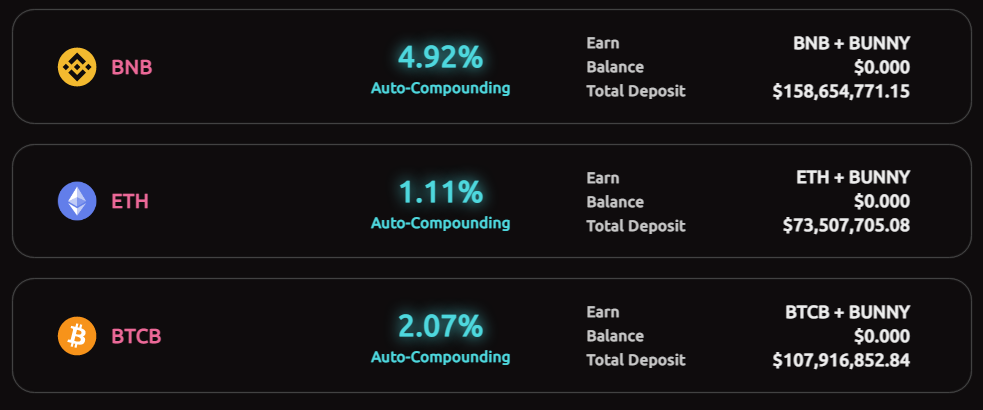The width and height of the screenshot is (983, 410).
Task: Click the 1.11% APY value
Action: [x=440, y=191]
